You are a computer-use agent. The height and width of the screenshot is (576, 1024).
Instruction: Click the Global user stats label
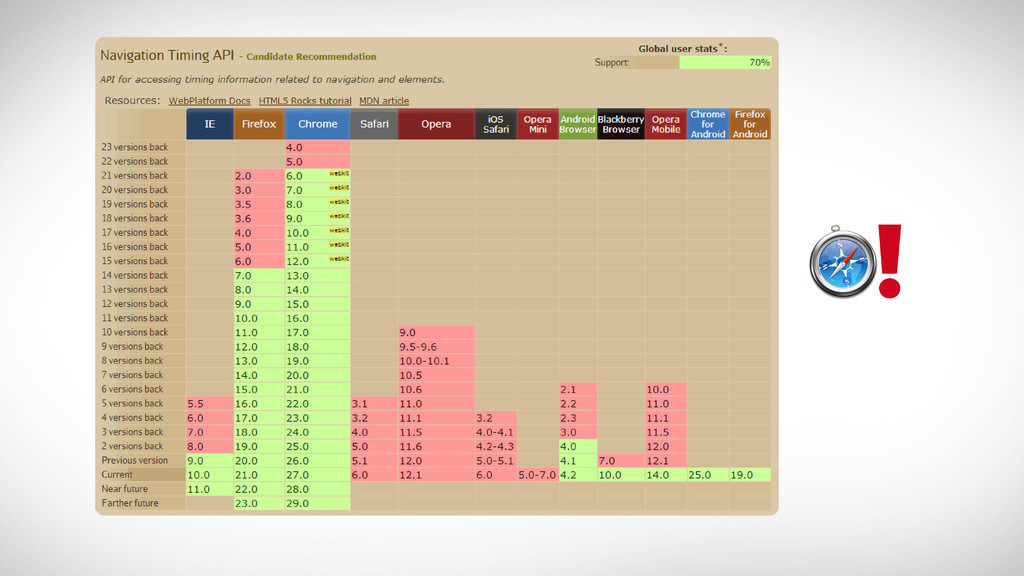click(682, 48)
